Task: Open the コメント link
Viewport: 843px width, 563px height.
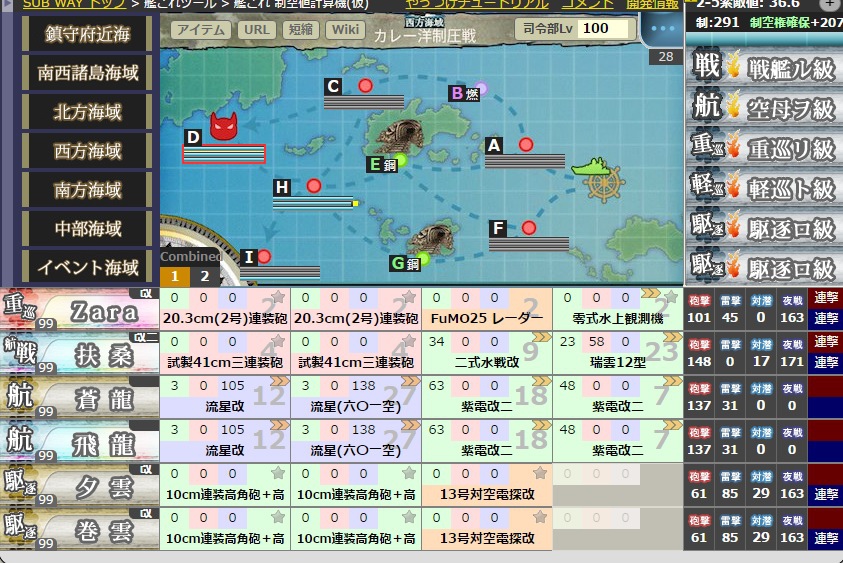Action: (x=587, y=4)
